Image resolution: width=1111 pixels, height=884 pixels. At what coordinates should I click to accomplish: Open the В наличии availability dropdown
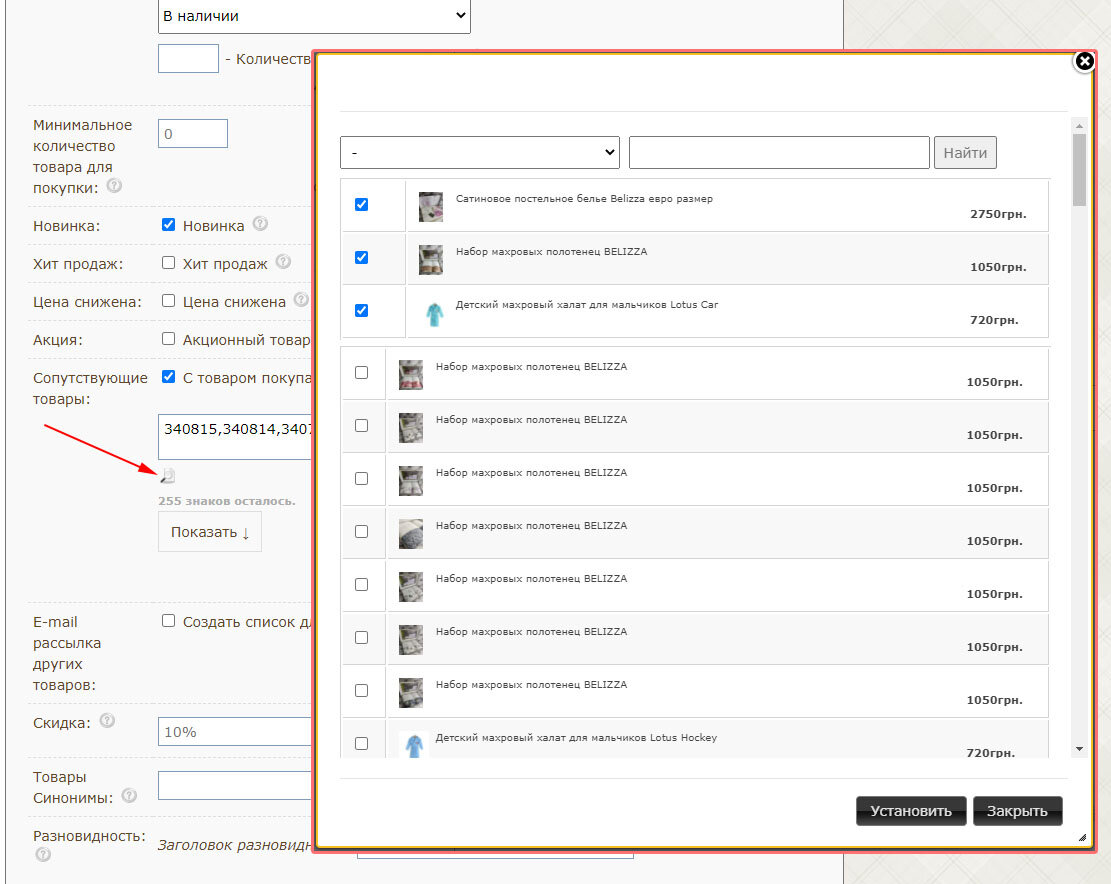pyautogui.click(x=314, y=16)
